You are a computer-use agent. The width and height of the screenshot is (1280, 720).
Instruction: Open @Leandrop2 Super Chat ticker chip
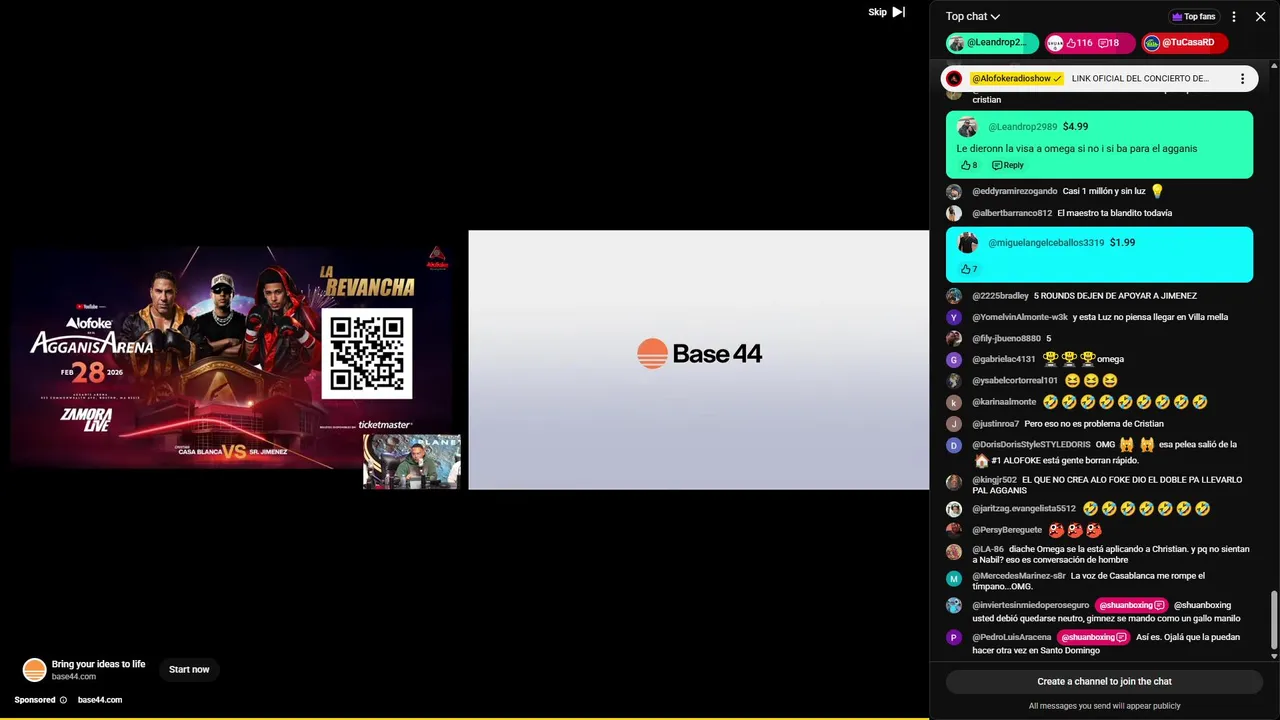click(x=993, y=43)
